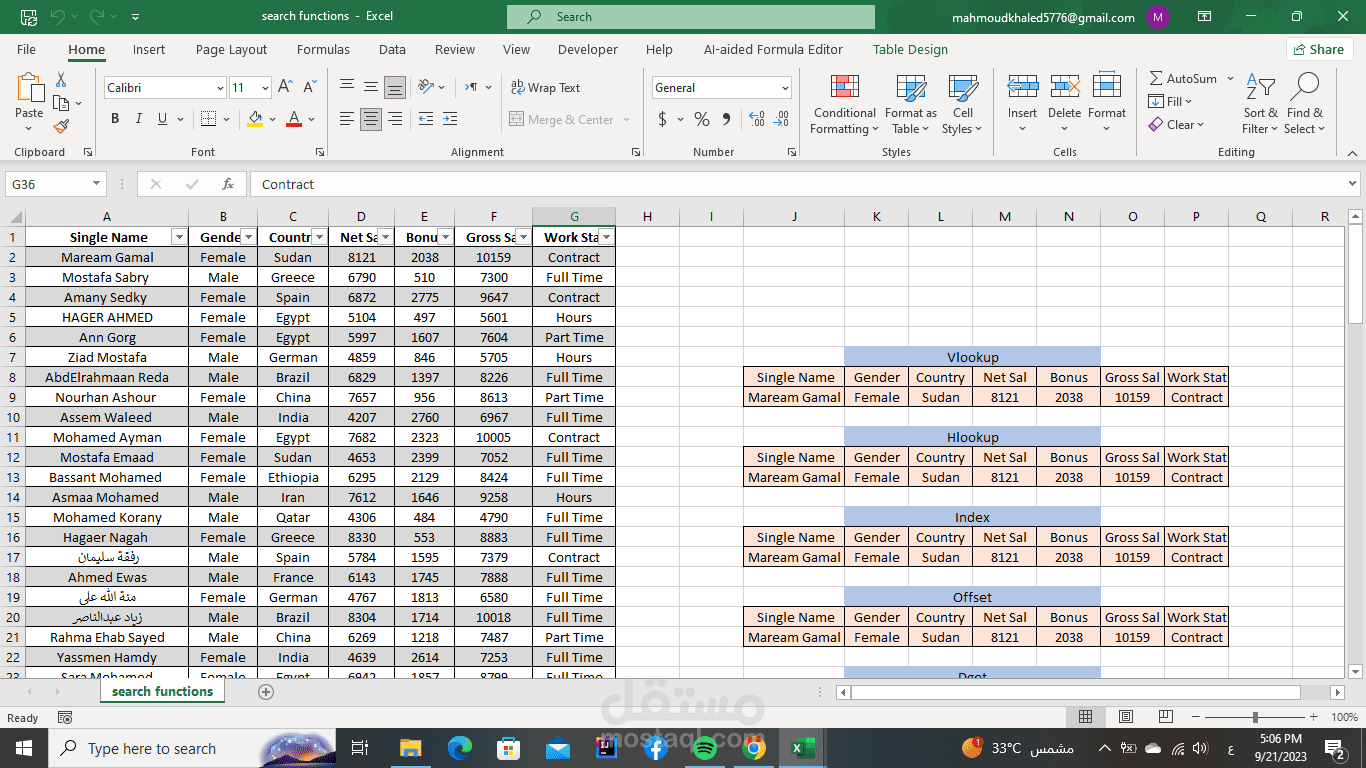Toggle Center horizontal alignment
This screenshot has width=1366, height=768.
click(x=371, y=119)
